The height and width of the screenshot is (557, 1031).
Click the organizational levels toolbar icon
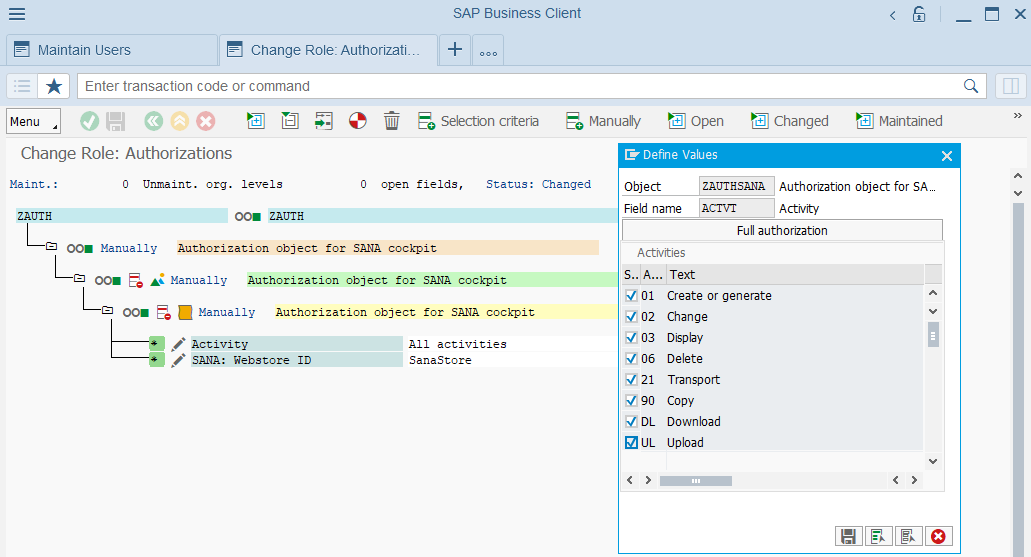[x=324, y=121]
